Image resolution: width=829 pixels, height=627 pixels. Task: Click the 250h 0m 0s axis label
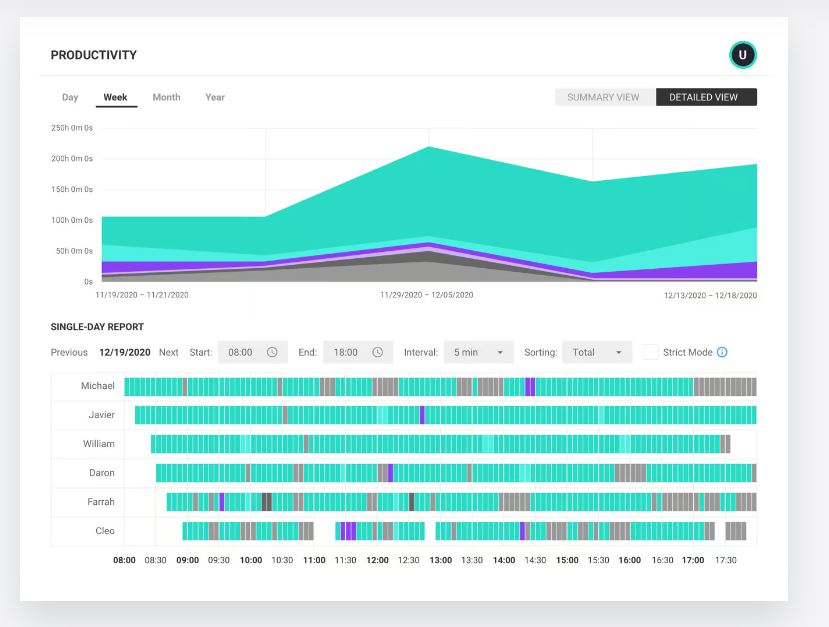(72, 128)
